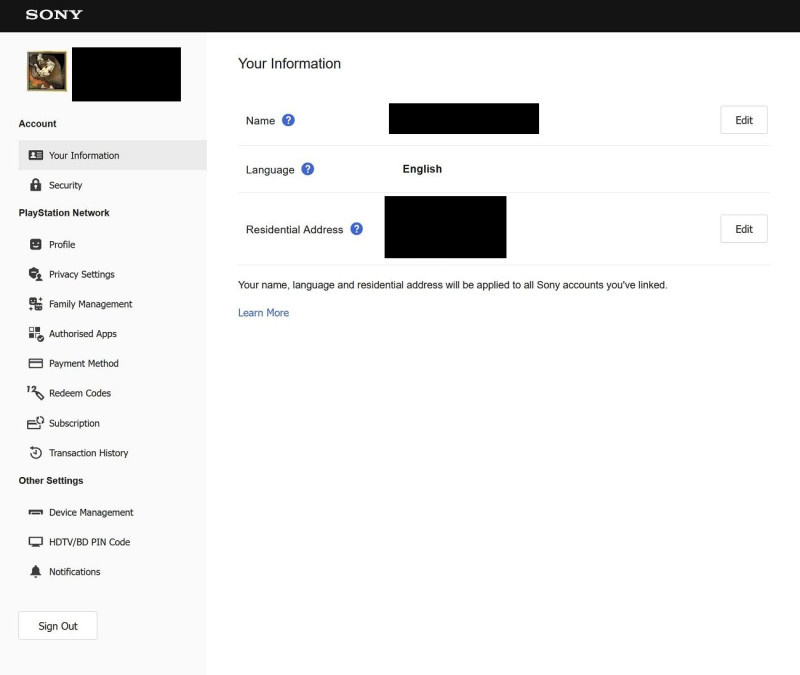Click the Transaction History clock icon
Screen dimensions: 800x675
click(x=36, y=453)
